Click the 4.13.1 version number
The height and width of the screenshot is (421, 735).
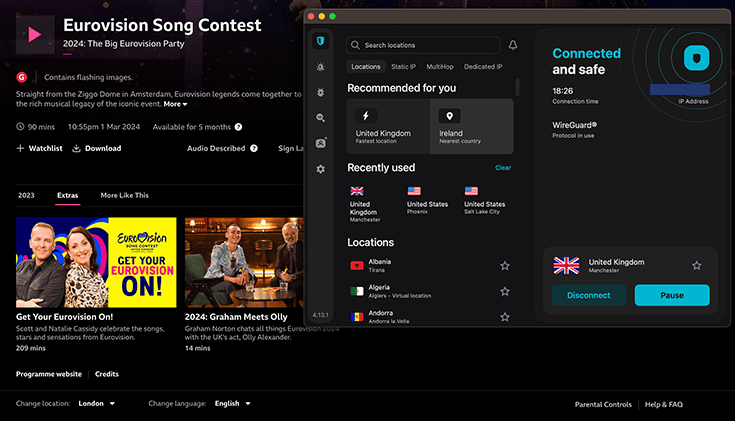click(321, 315)
